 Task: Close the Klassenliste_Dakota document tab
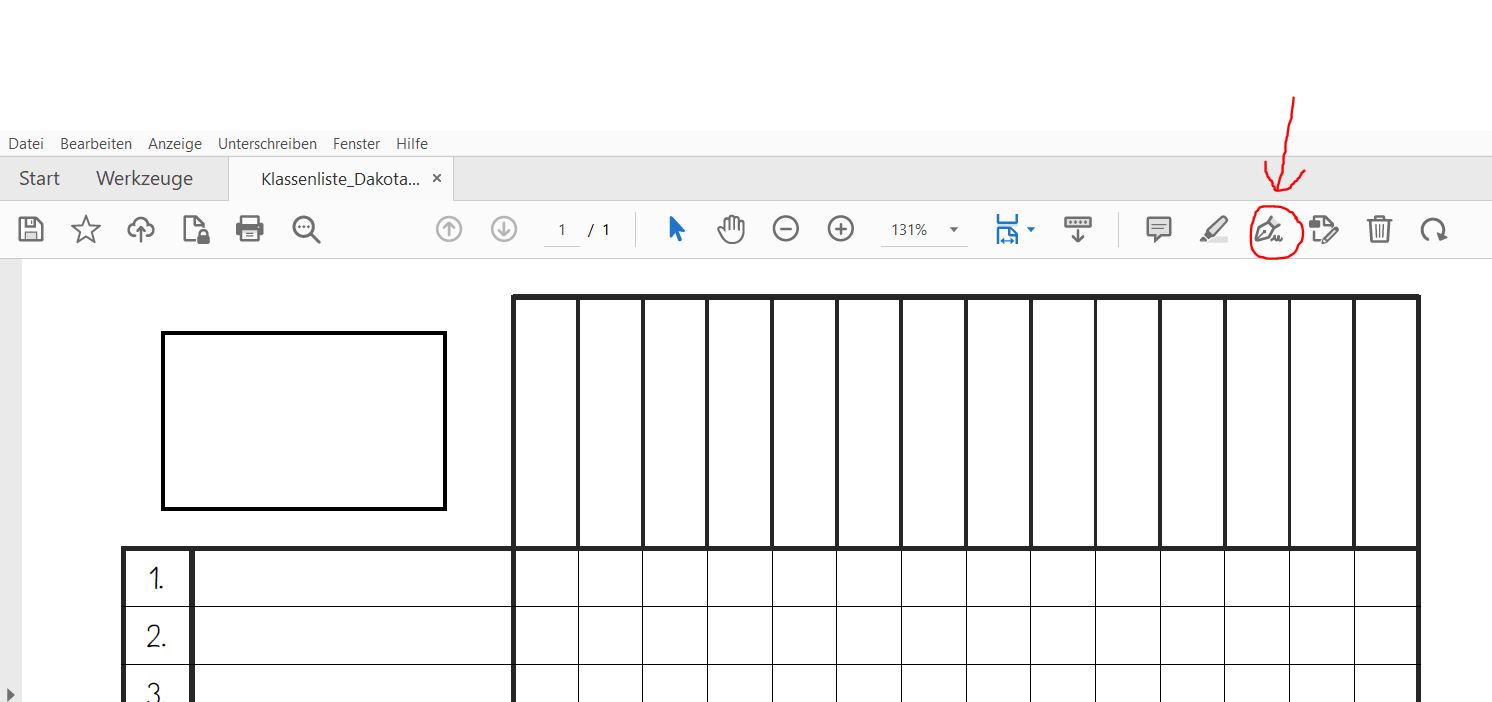(437, 178)
